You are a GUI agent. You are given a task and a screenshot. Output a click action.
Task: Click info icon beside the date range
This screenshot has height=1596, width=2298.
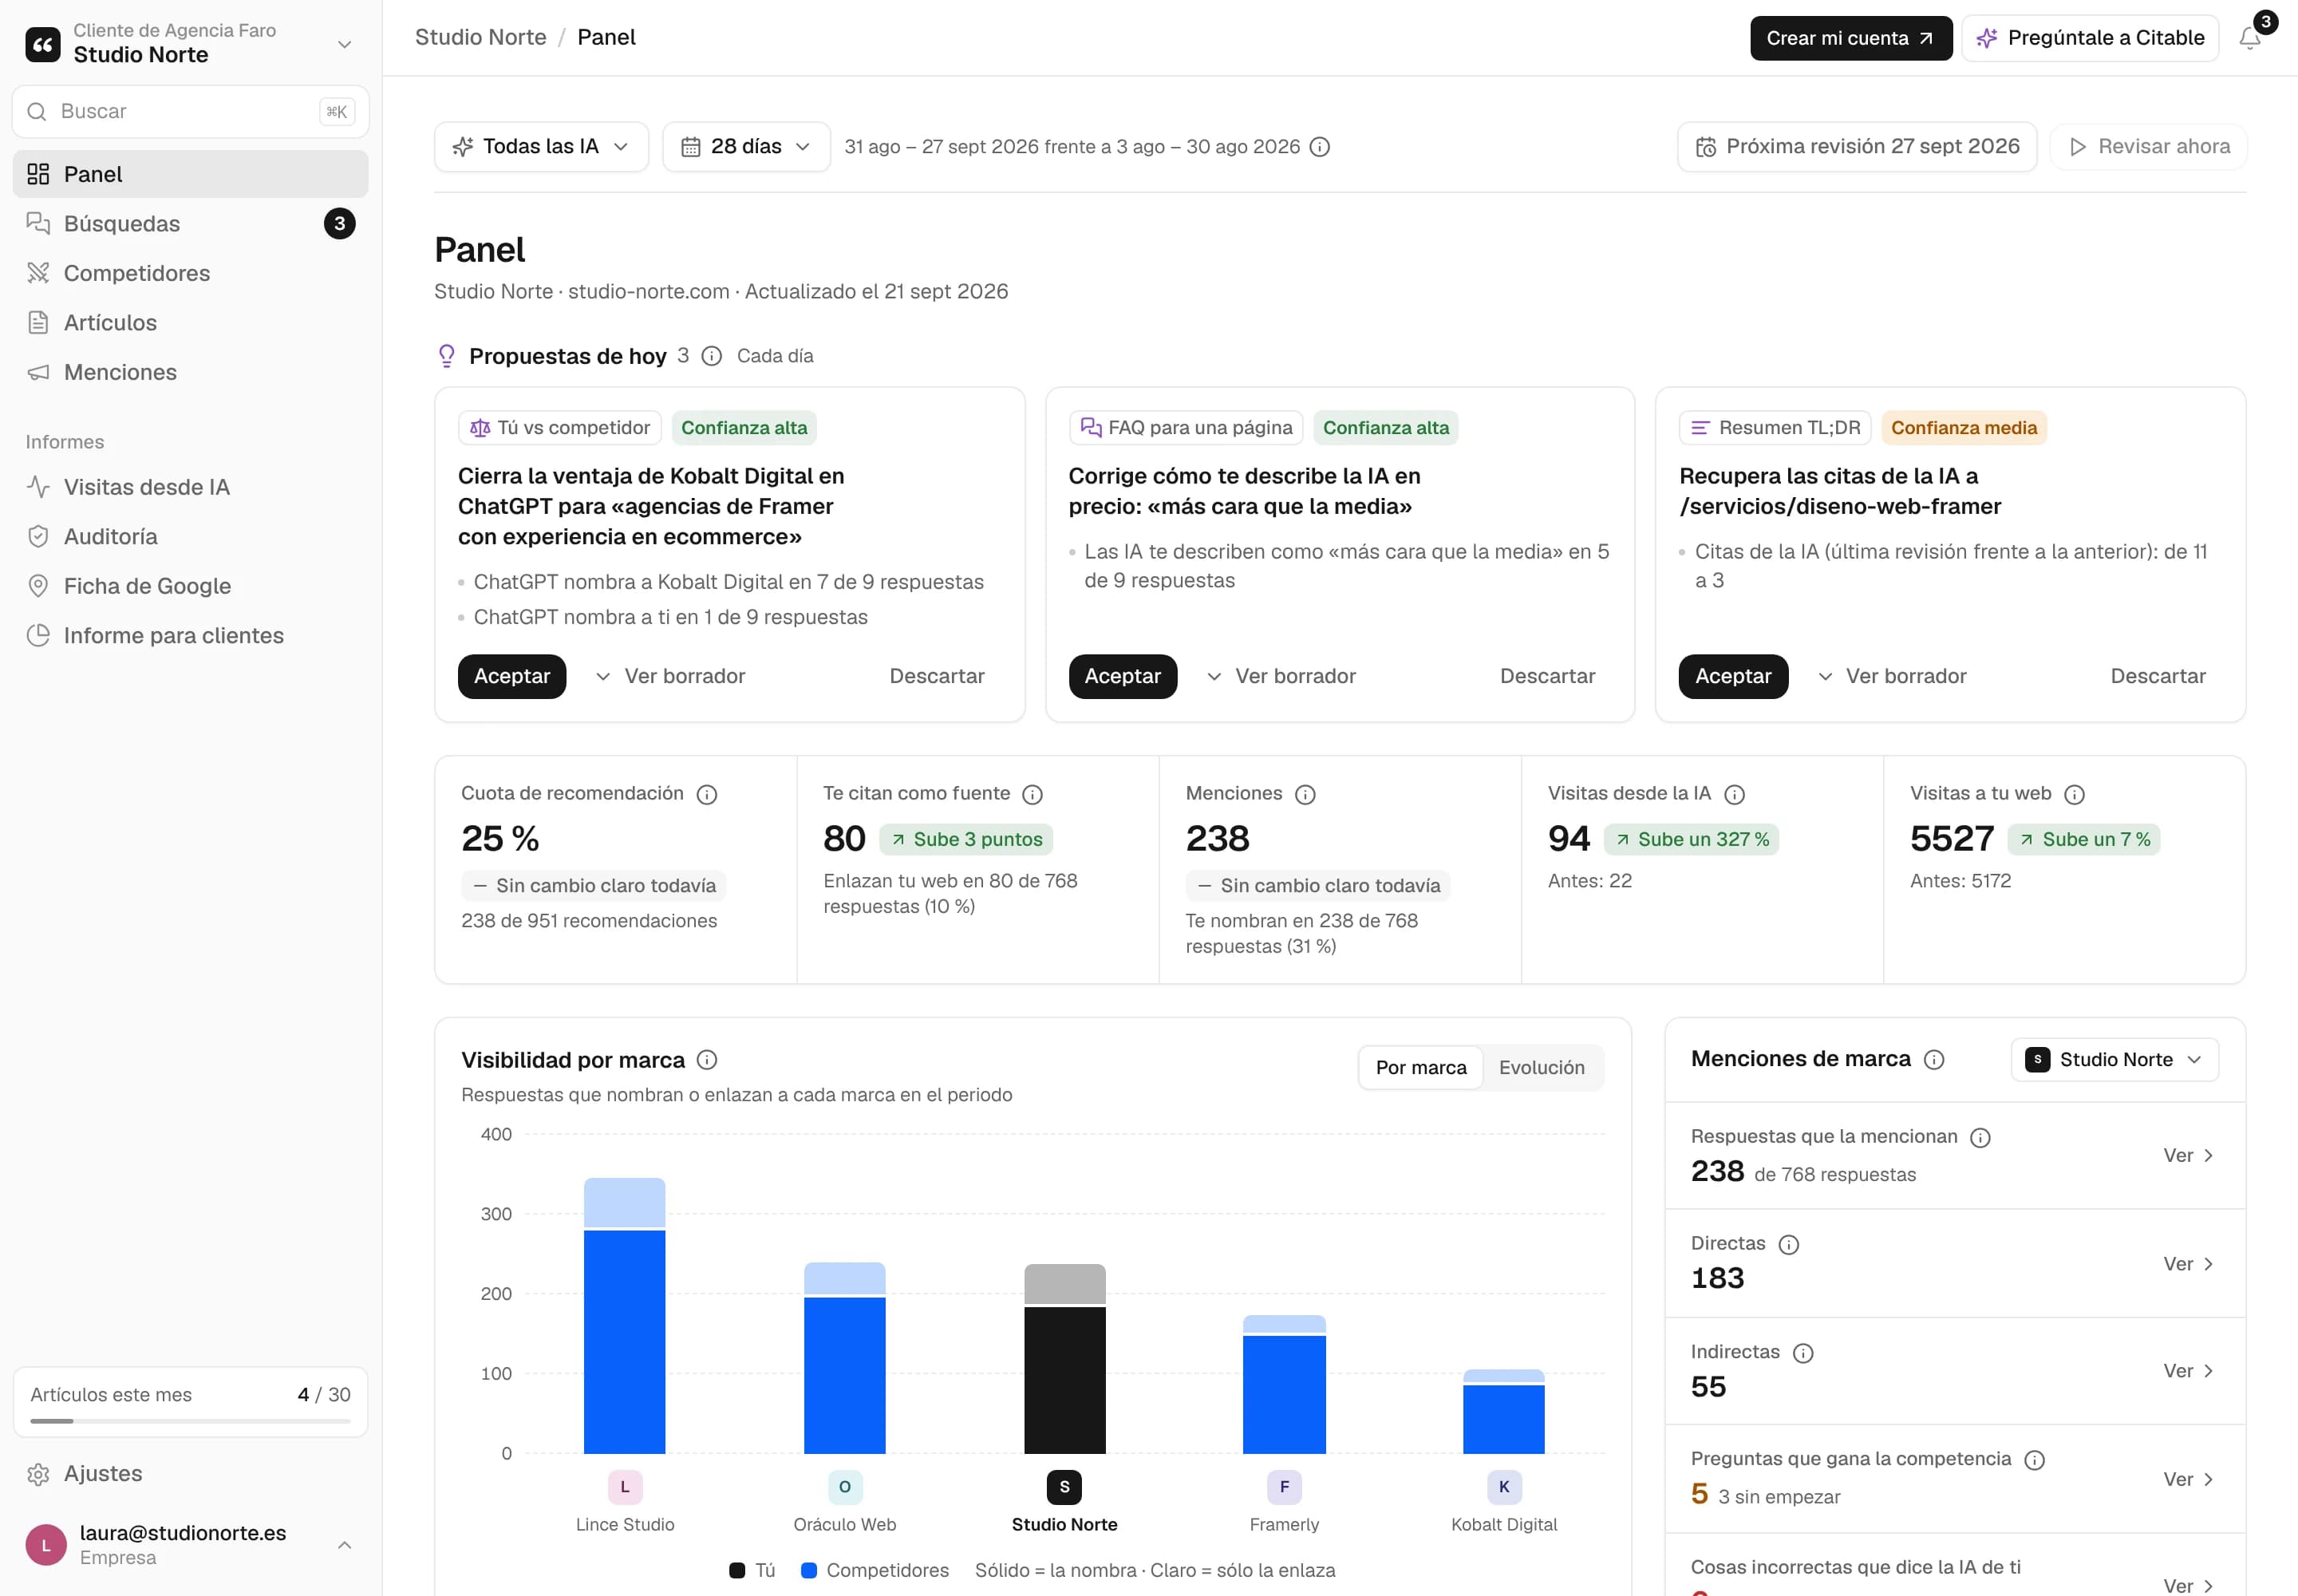1320,147
